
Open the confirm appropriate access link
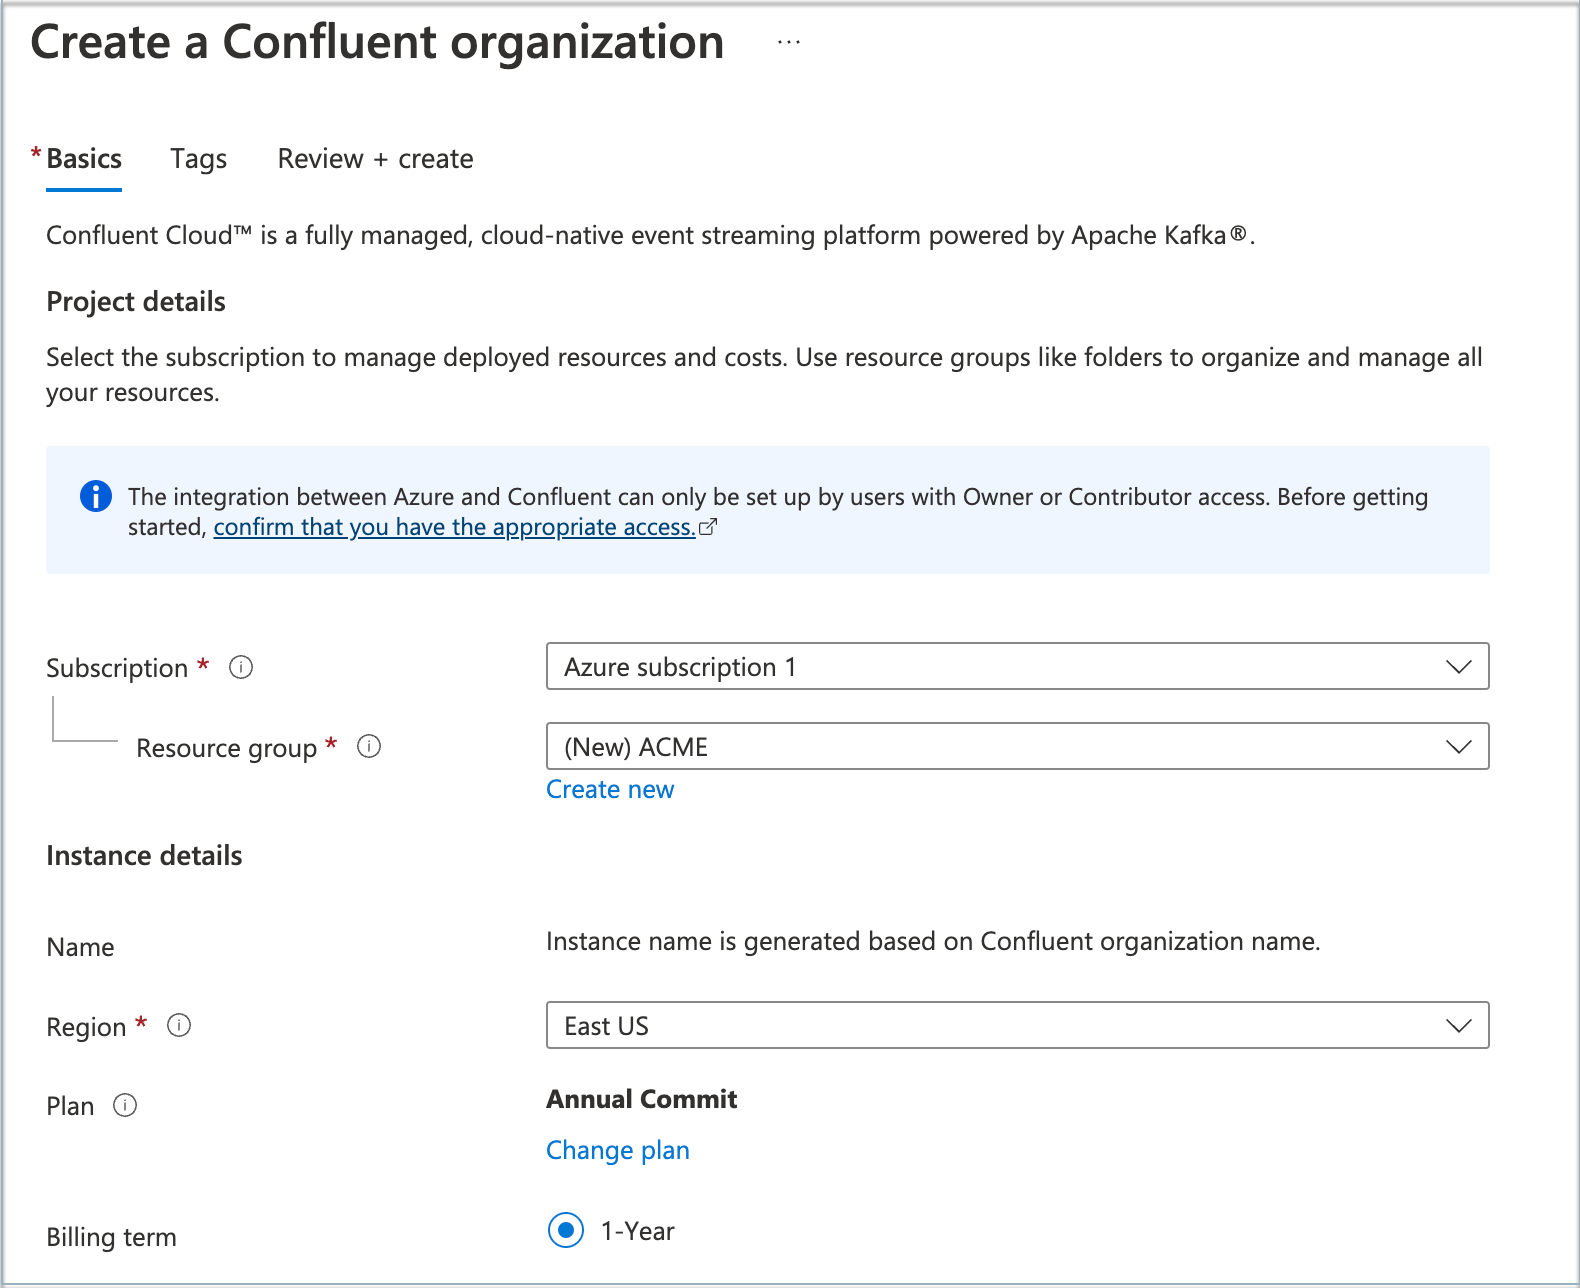pos(454,527)
